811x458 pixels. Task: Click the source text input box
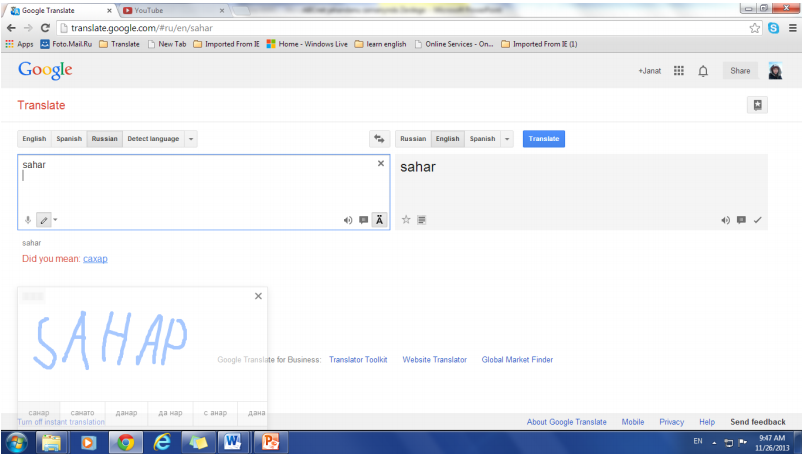pos(204,192)
